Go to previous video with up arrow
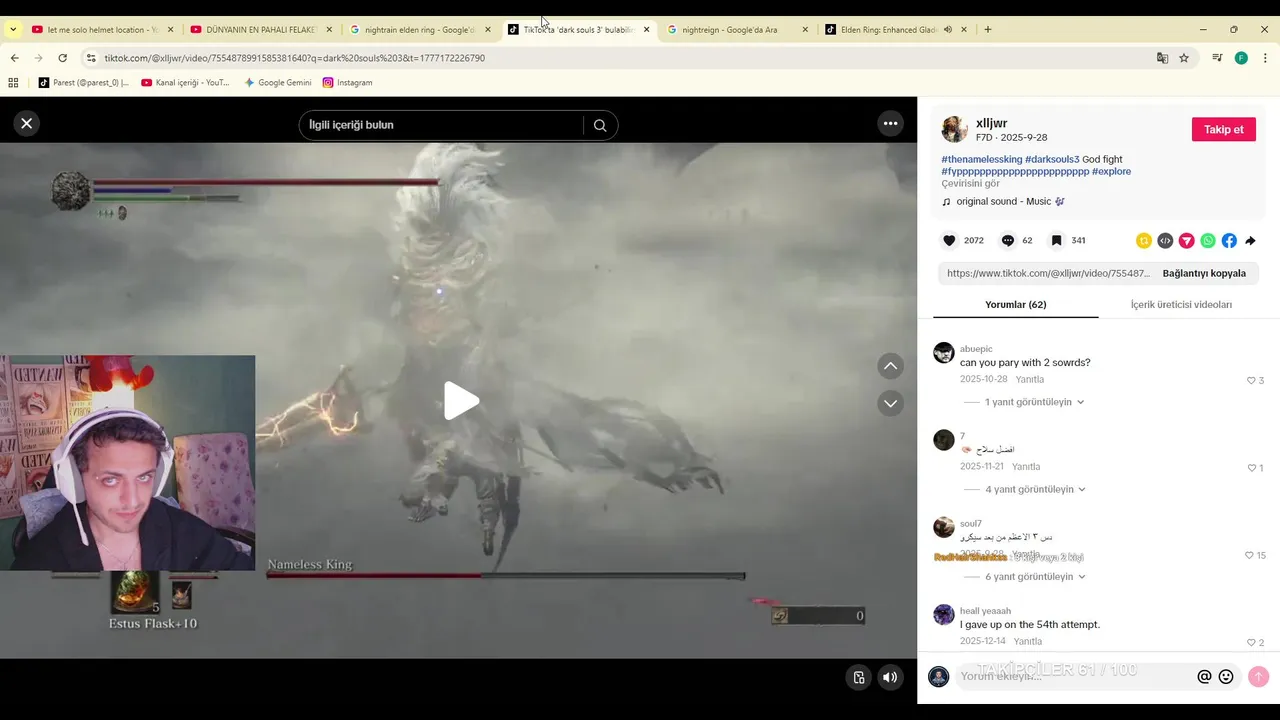 pos(890,366)
